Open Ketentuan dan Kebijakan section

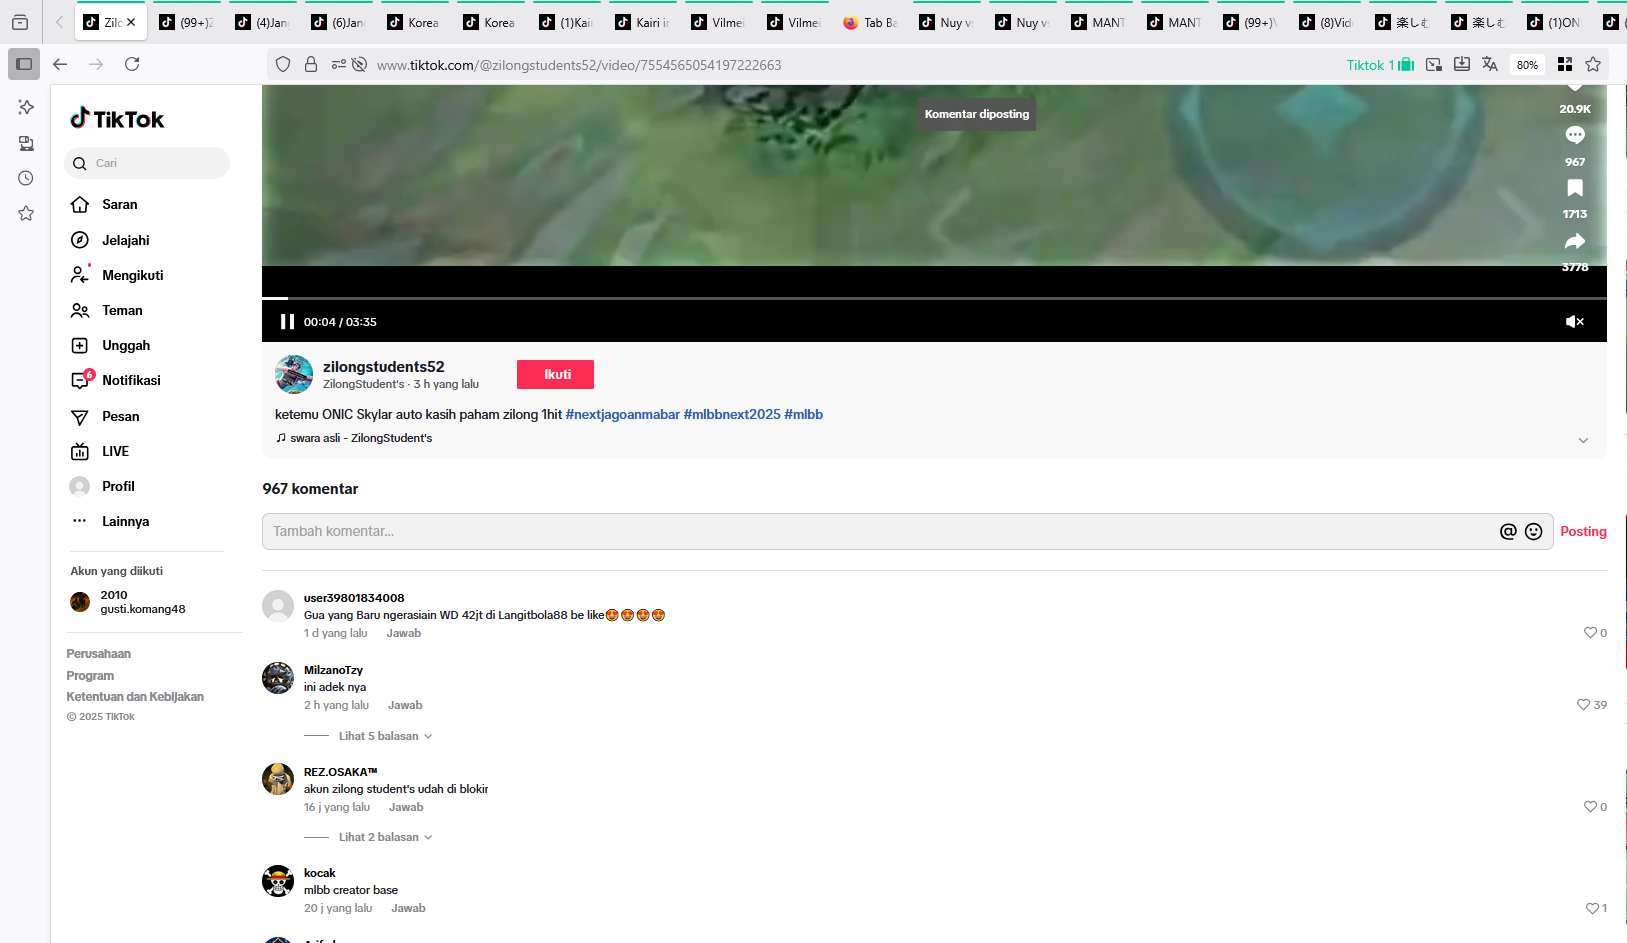(135, 697)
